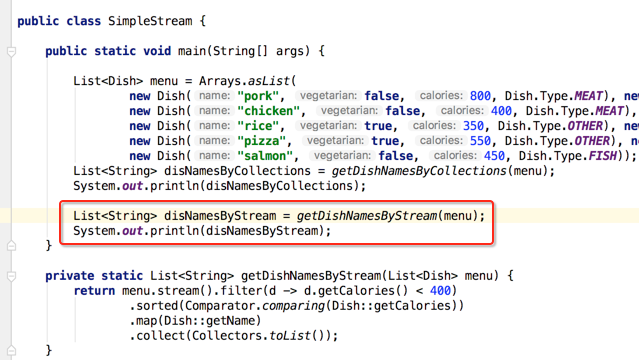
Task: Click the Dish::getName method reference
Action: [209, 321]
